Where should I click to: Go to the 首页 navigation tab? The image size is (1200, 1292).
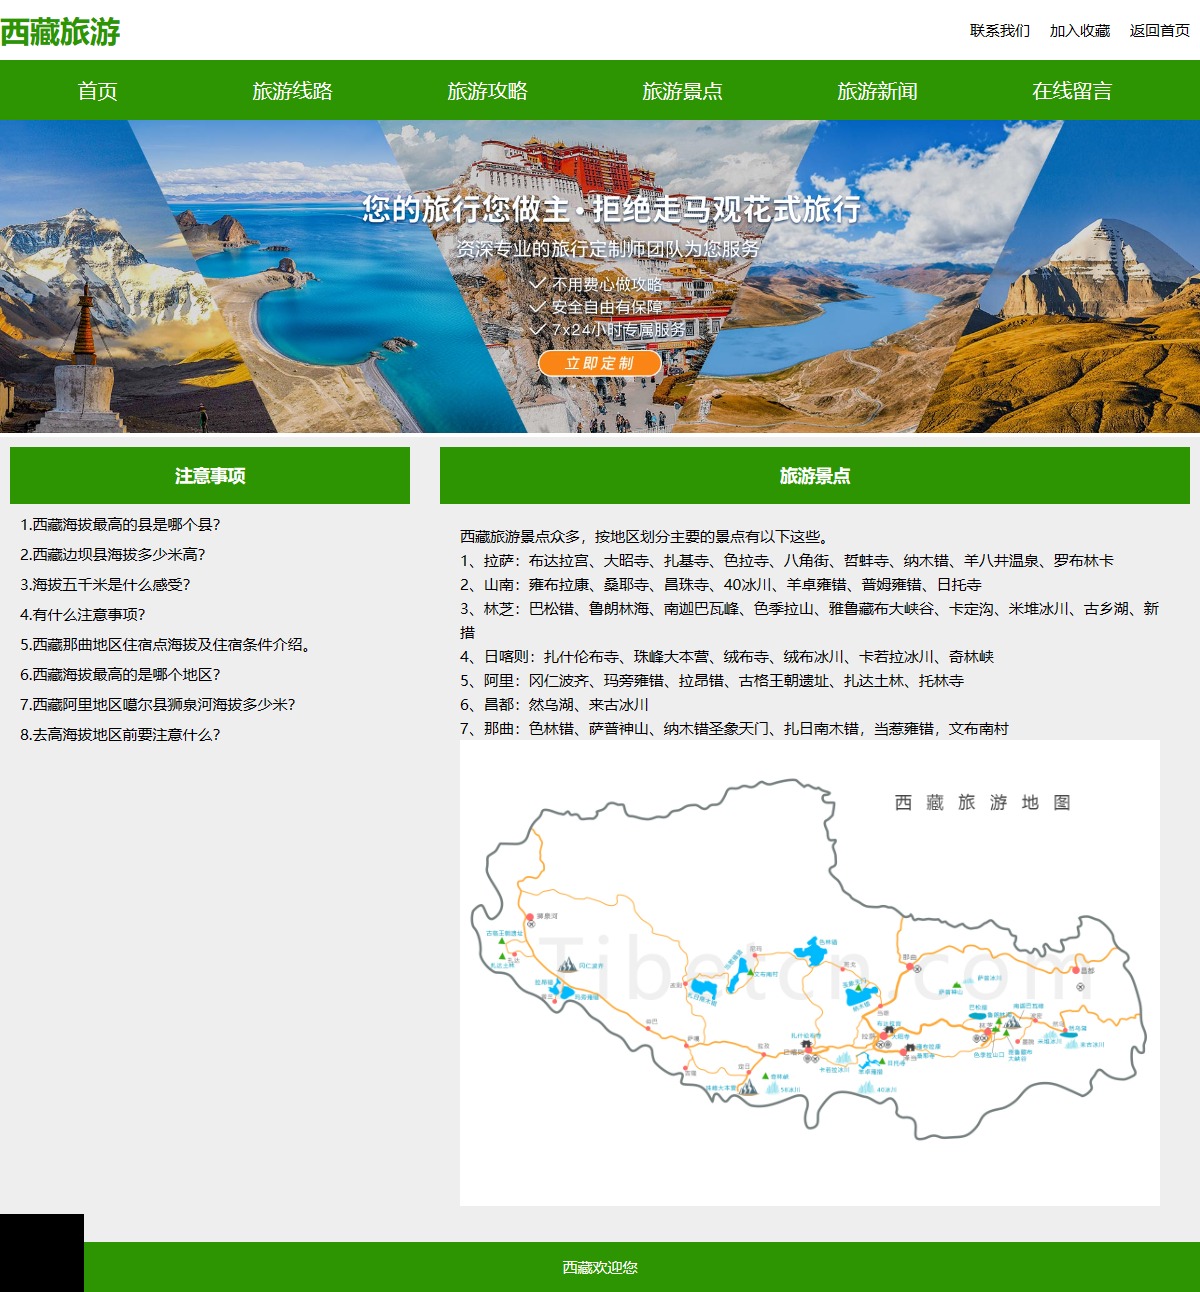(x=98, y=91)
